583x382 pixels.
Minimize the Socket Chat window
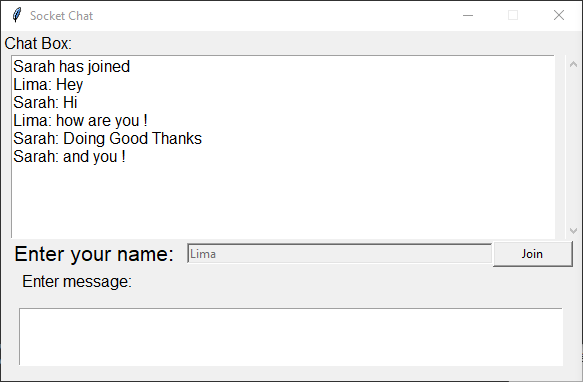(468, 15)
